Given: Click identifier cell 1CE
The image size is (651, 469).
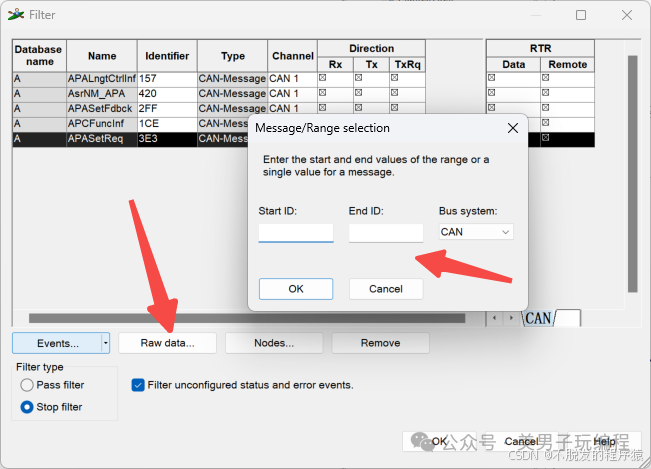Looking at the screenshot, I should [x=167, y=124].
